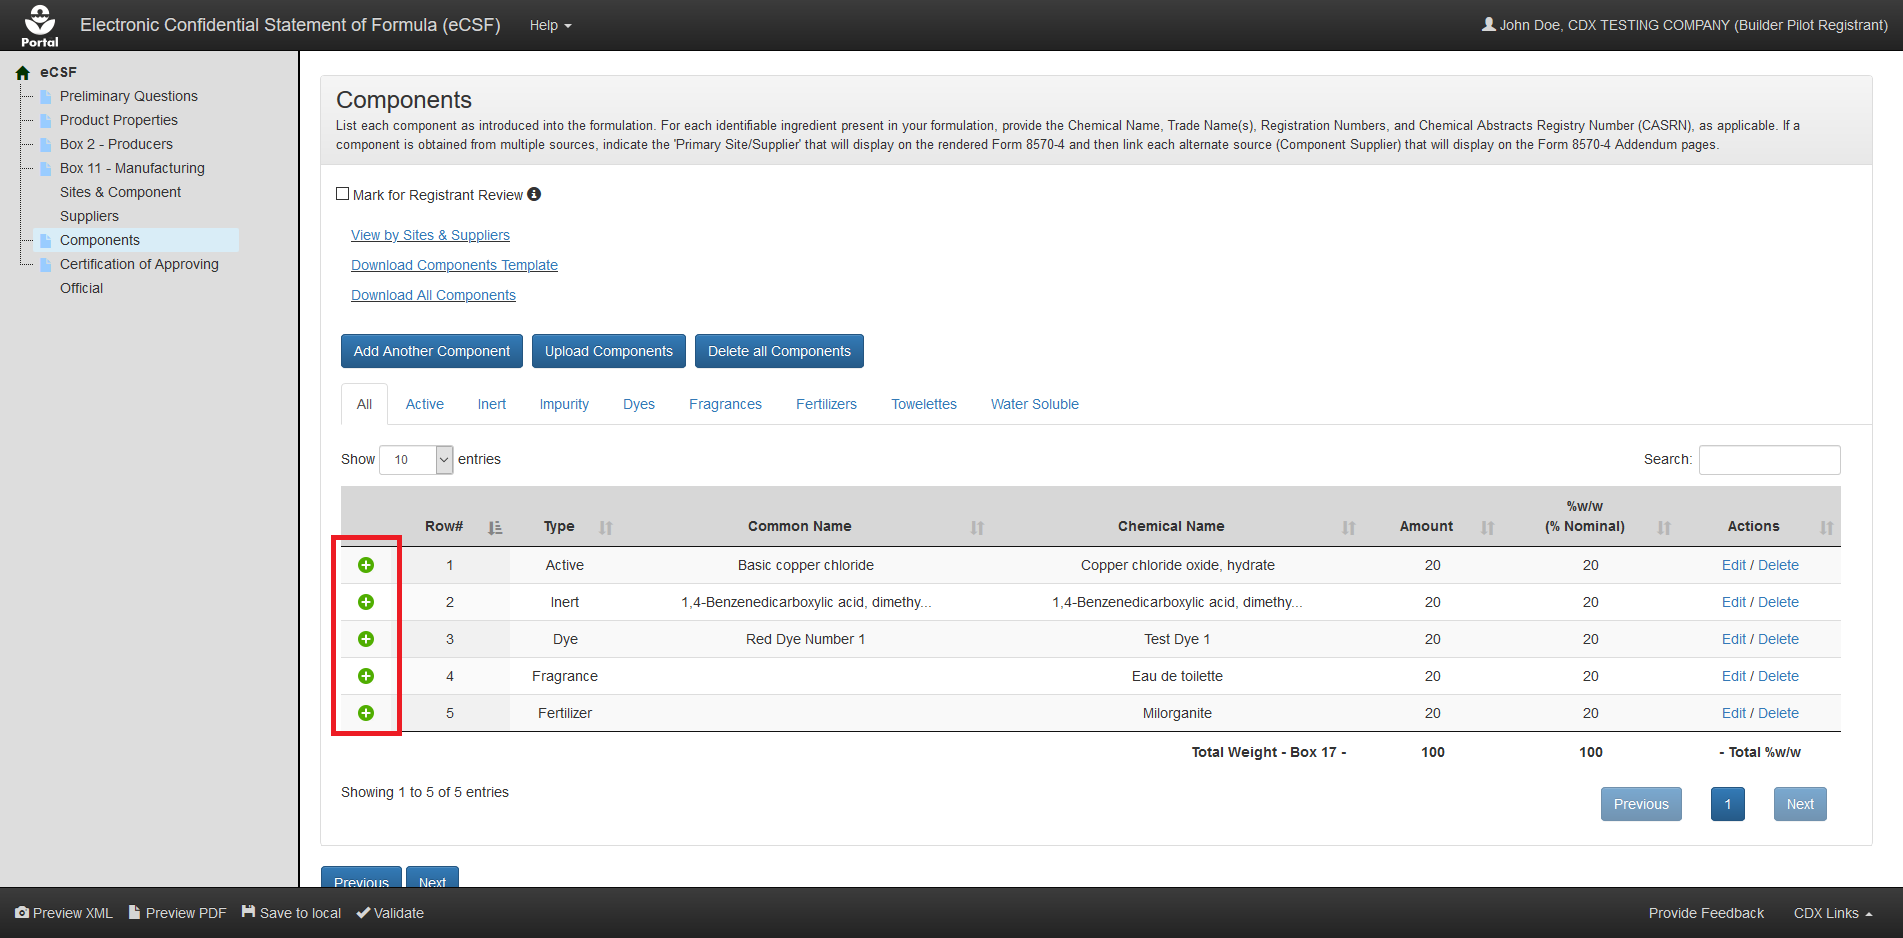Screen dimensions: 1903x938
Task: Switch to the Dyes tab
Action: click(x=639, y=404)
